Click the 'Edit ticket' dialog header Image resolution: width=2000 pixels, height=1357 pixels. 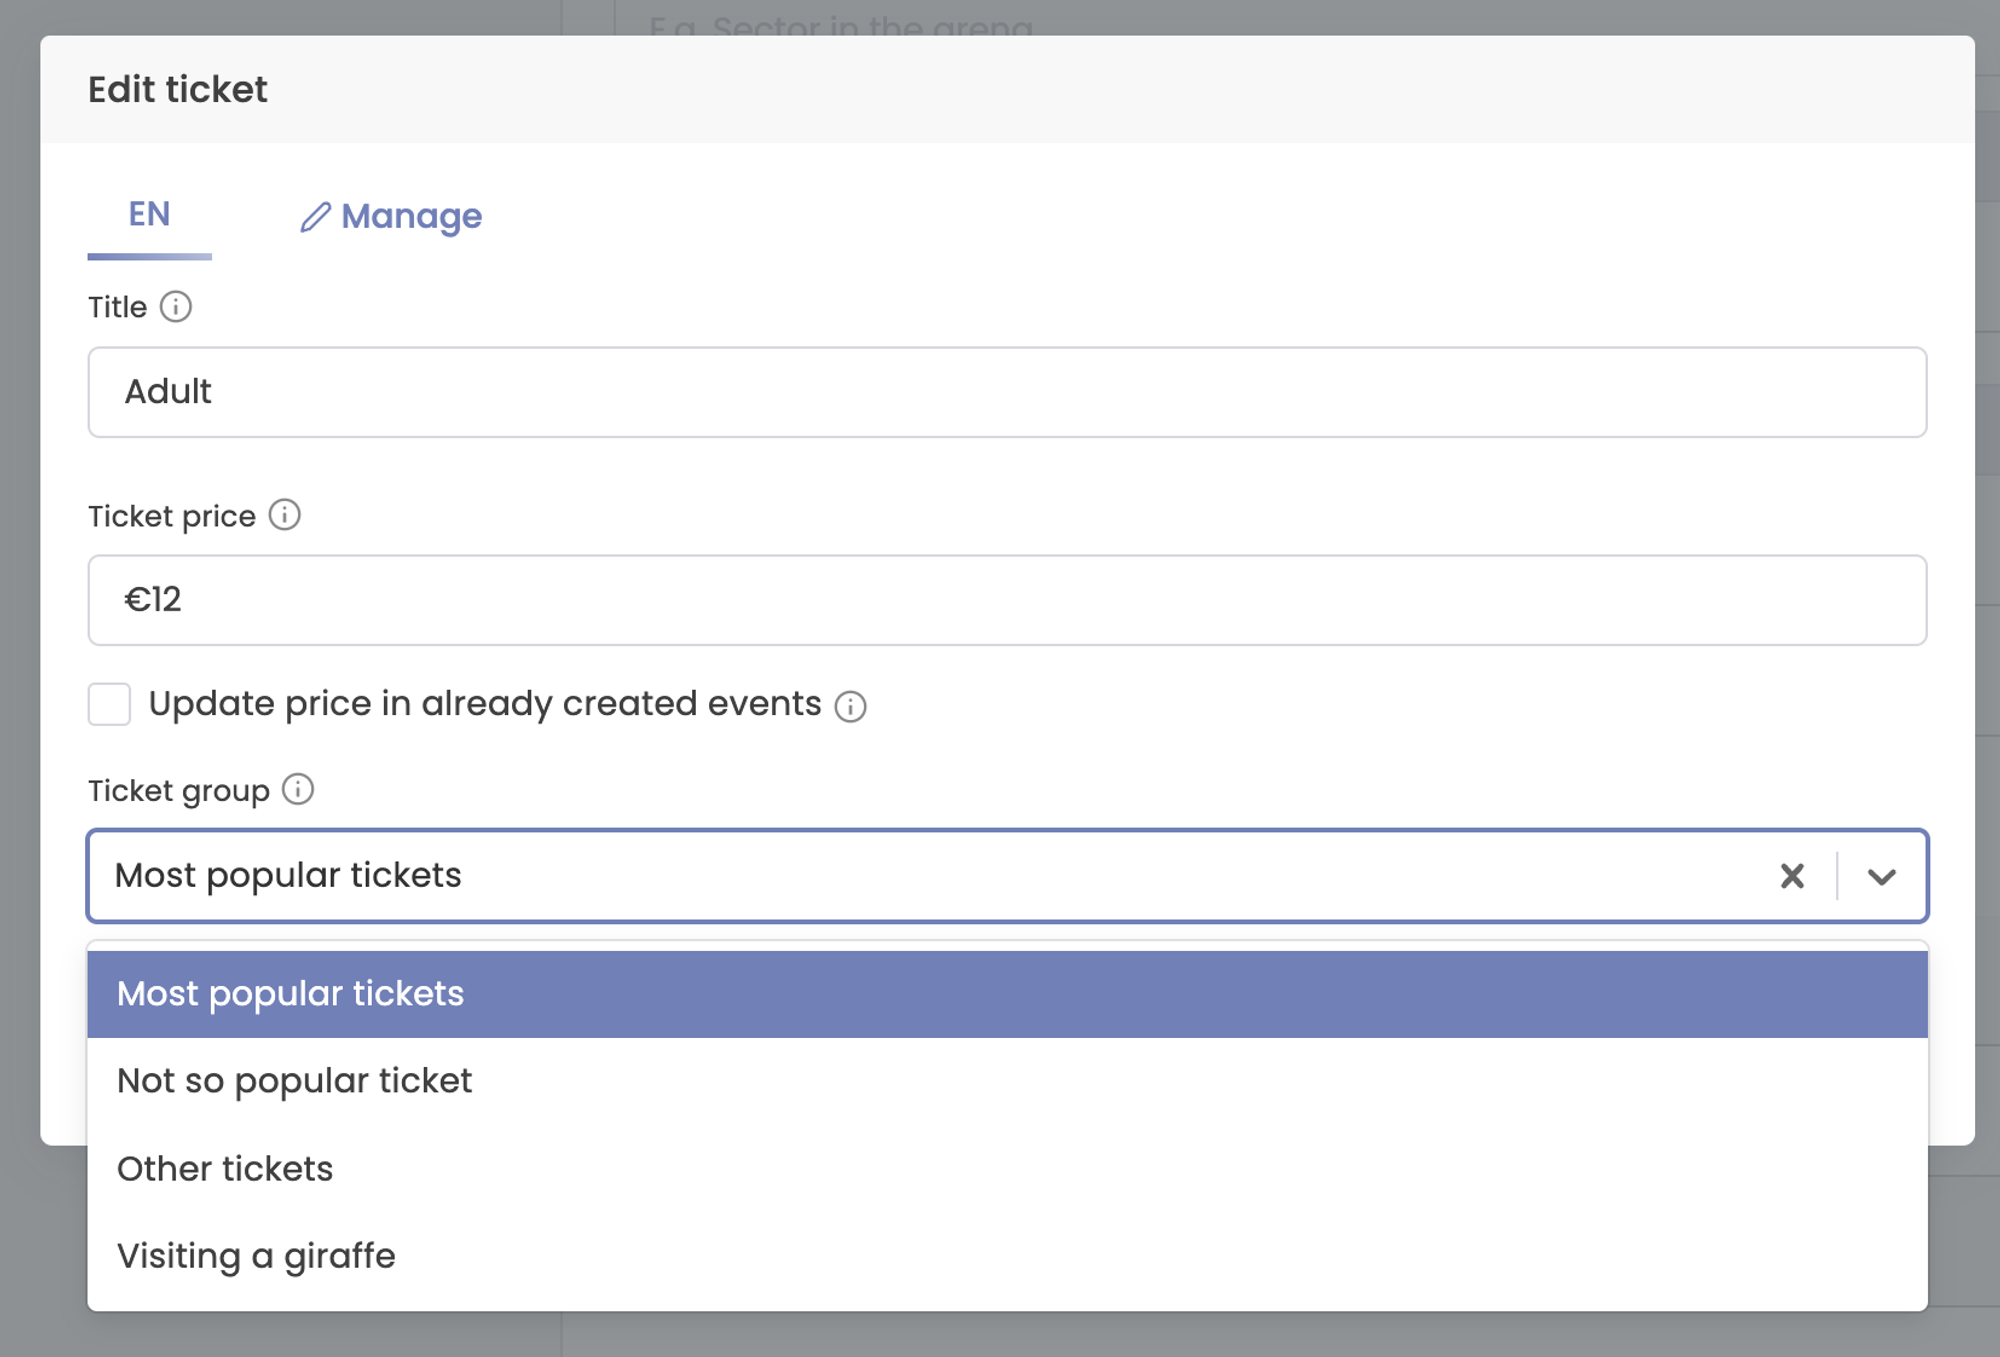tap(178, 88)
